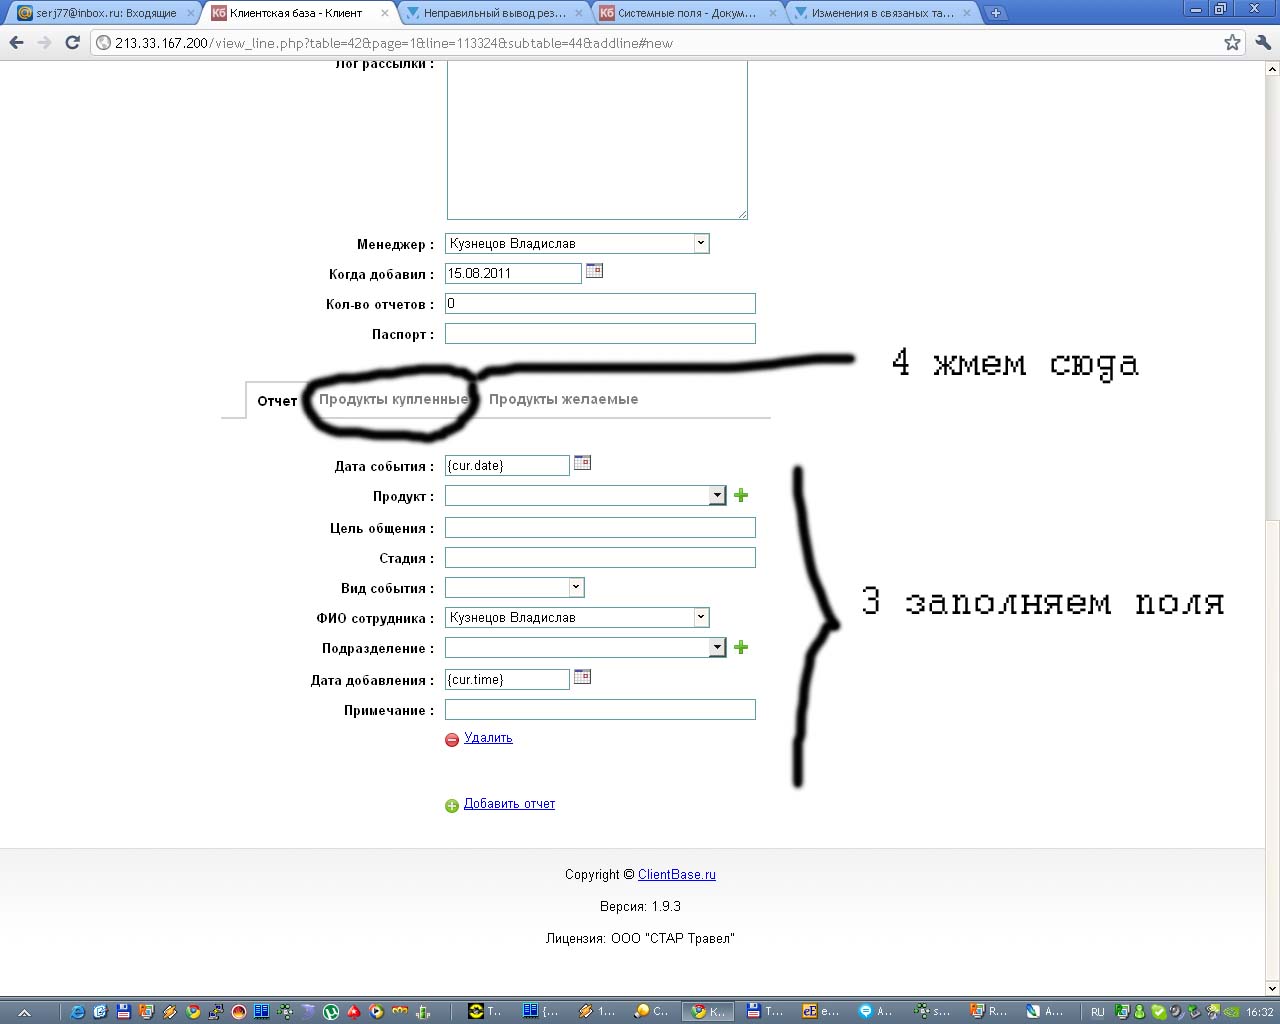Image resolution: width=1280 pixels, height=1024 pixels.
Task: Open calendar icon beside Дата события field
Action: (x=582, y=463)
